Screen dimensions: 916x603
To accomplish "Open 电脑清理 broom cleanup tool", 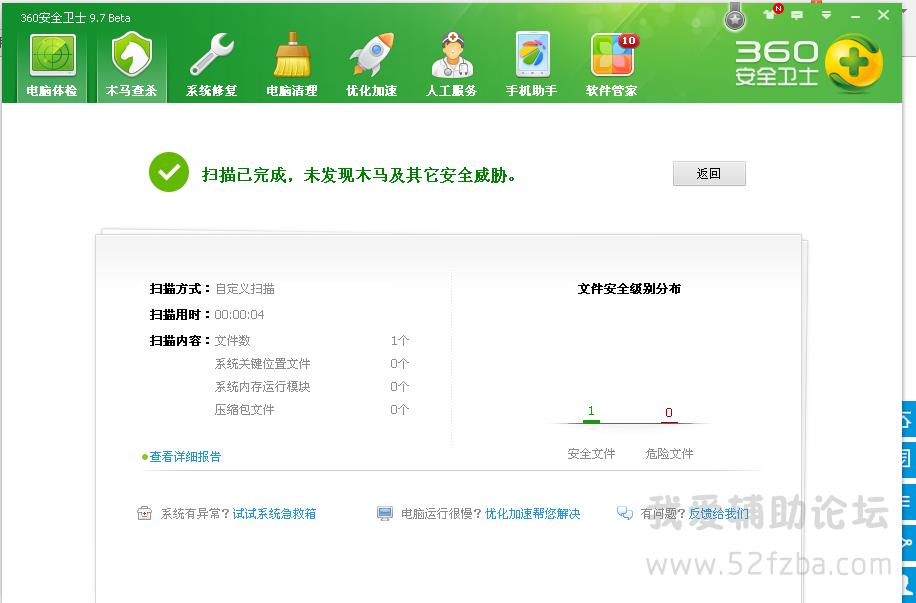I will coord(292,66).
